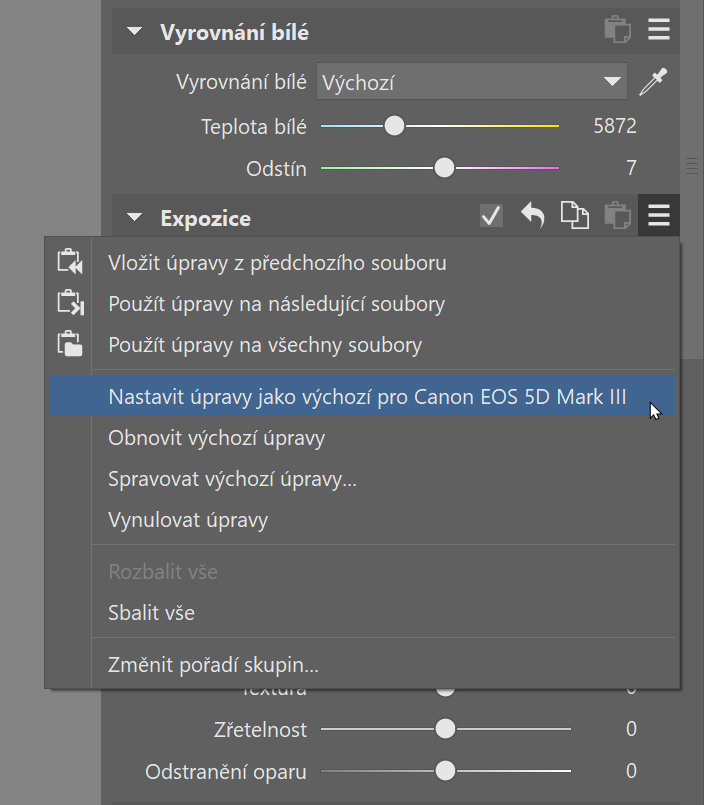Open the Vyrovnání bílé Výchozí dropdown

click(x=471, y=82)
